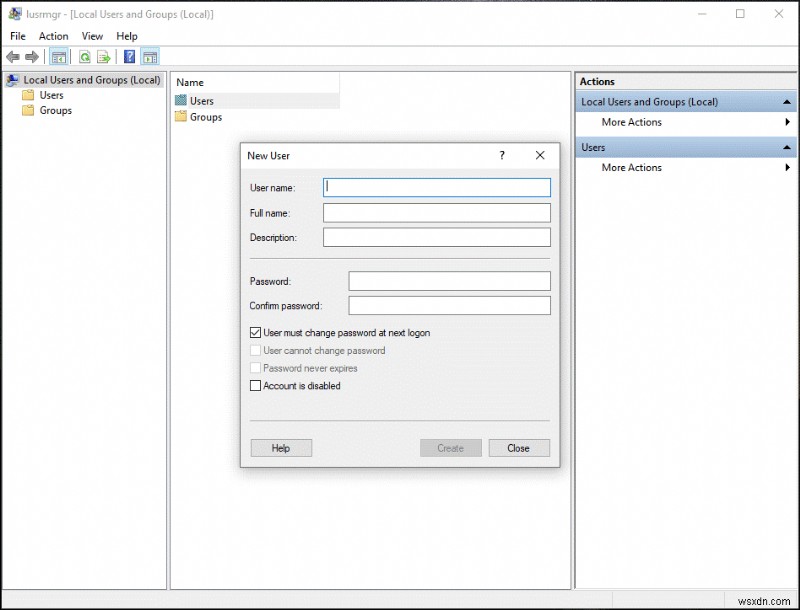Collapse the Users actions section
800x610 pixels.
click(787, 147)
